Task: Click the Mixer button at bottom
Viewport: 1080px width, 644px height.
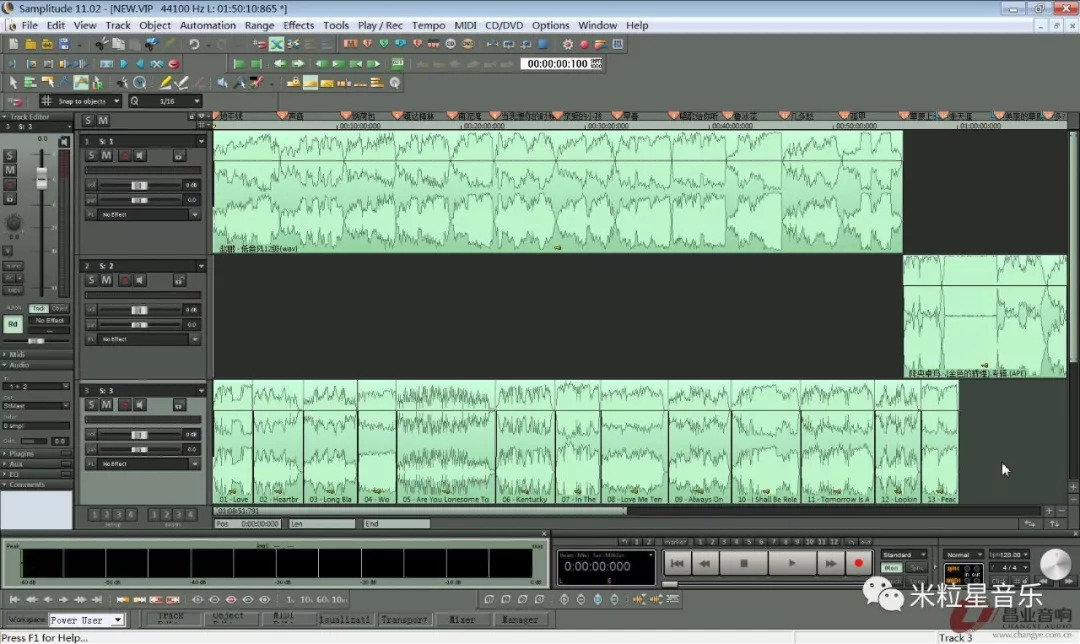Action: click(x=462, y=620)
